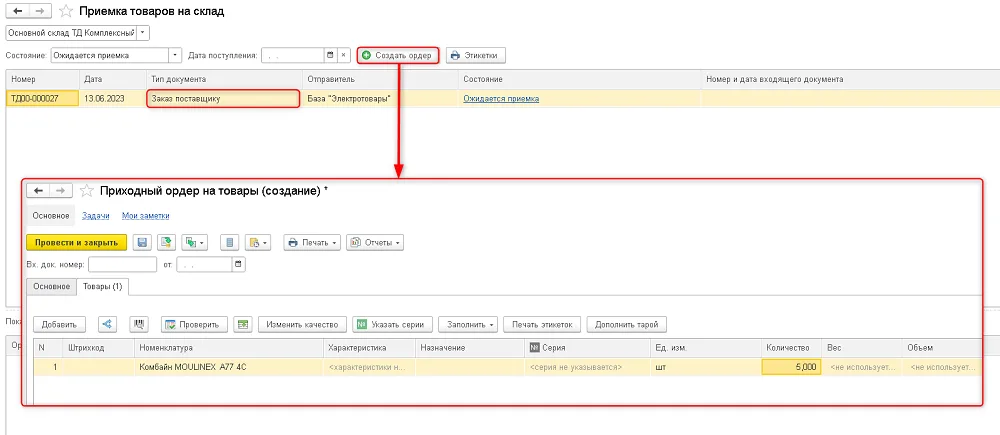Screen dimensions: 1000x435
Task: Click the split row icon button
Action: 108,325
